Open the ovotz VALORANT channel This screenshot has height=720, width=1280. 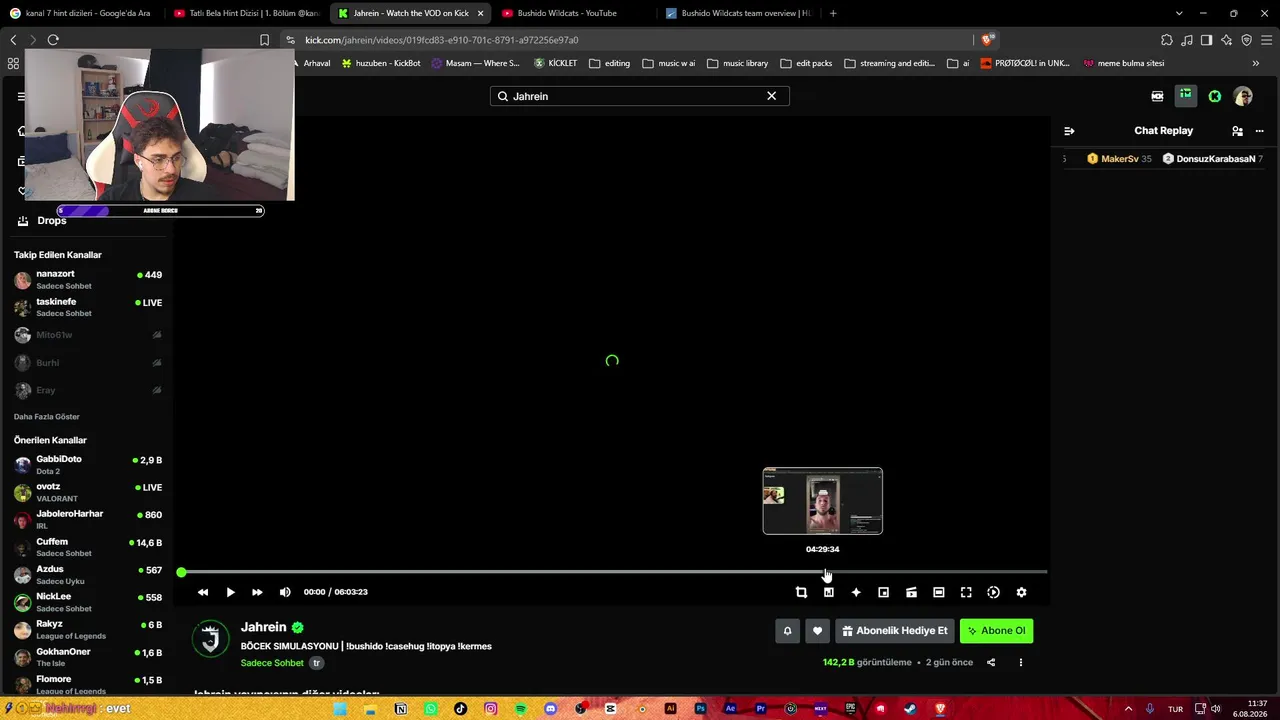click(88, 492)
